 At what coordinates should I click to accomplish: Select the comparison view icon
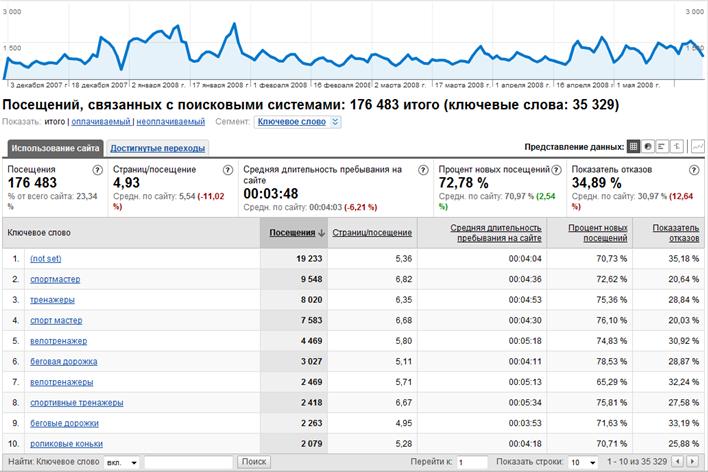677,146
